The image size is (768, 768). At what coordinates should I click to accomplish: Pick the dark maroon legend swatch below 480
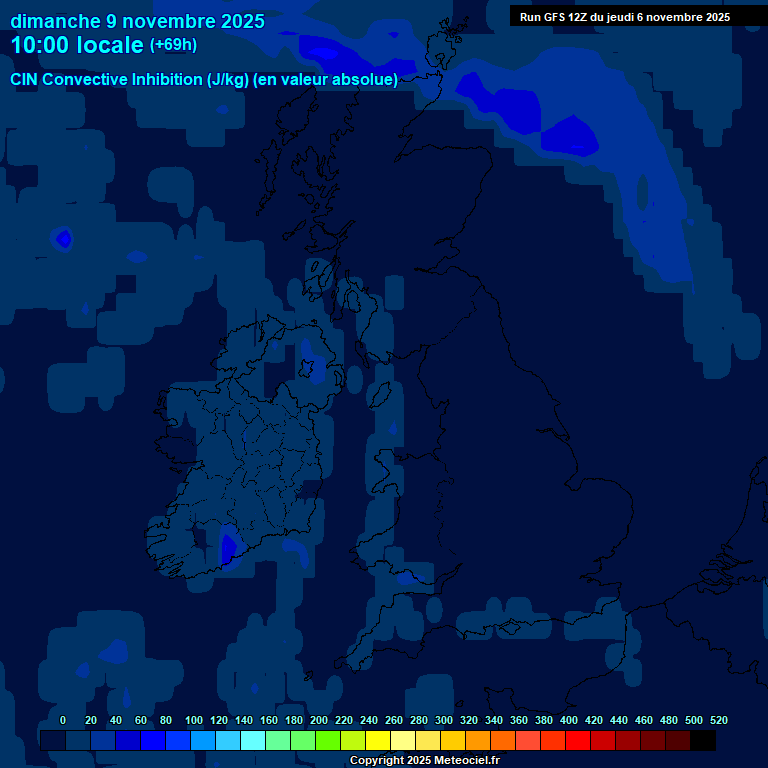tap(678, 741)
